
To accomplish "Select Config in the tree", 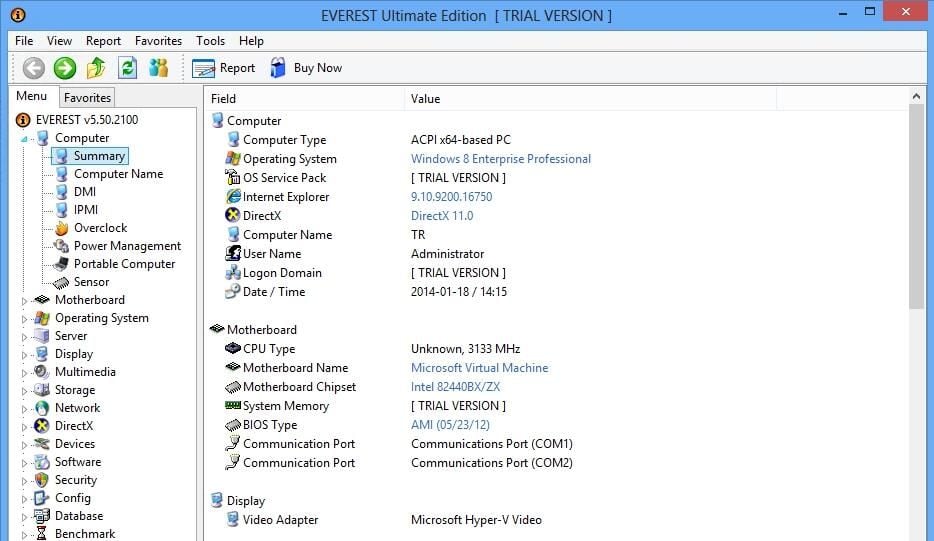I will pyautogui.click(x=73, y=498).
